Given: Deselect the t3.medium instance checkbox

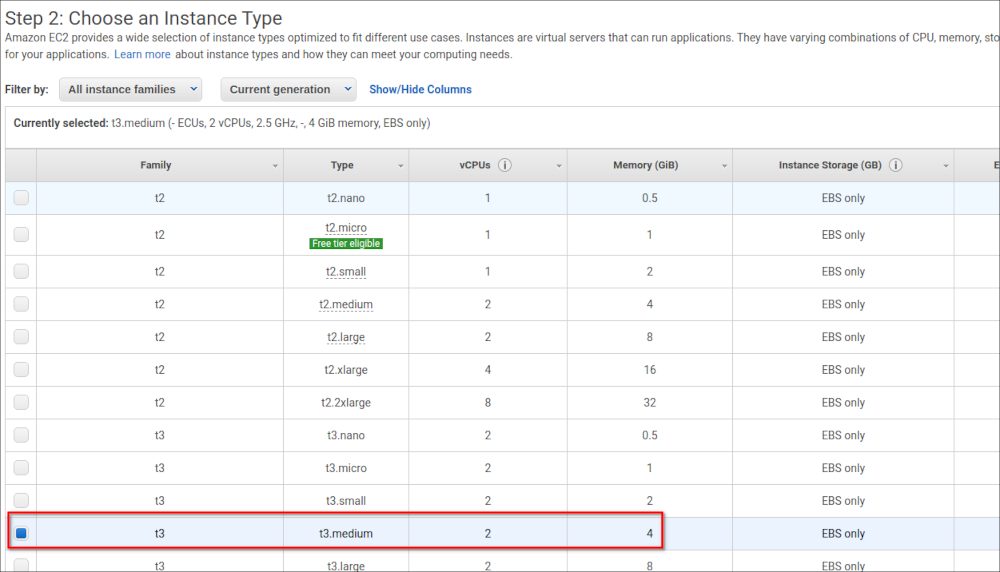Looking at the screenshot, I should [21, 533].
